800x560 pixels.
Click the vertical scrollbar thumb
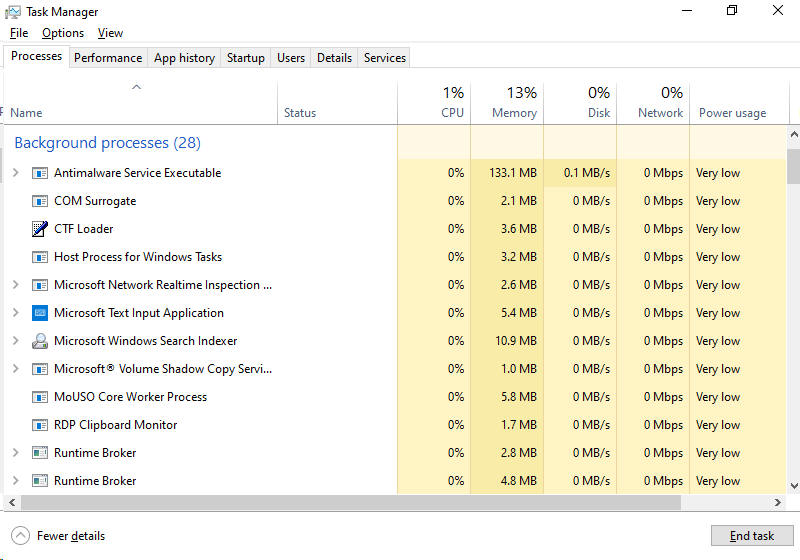794,166
